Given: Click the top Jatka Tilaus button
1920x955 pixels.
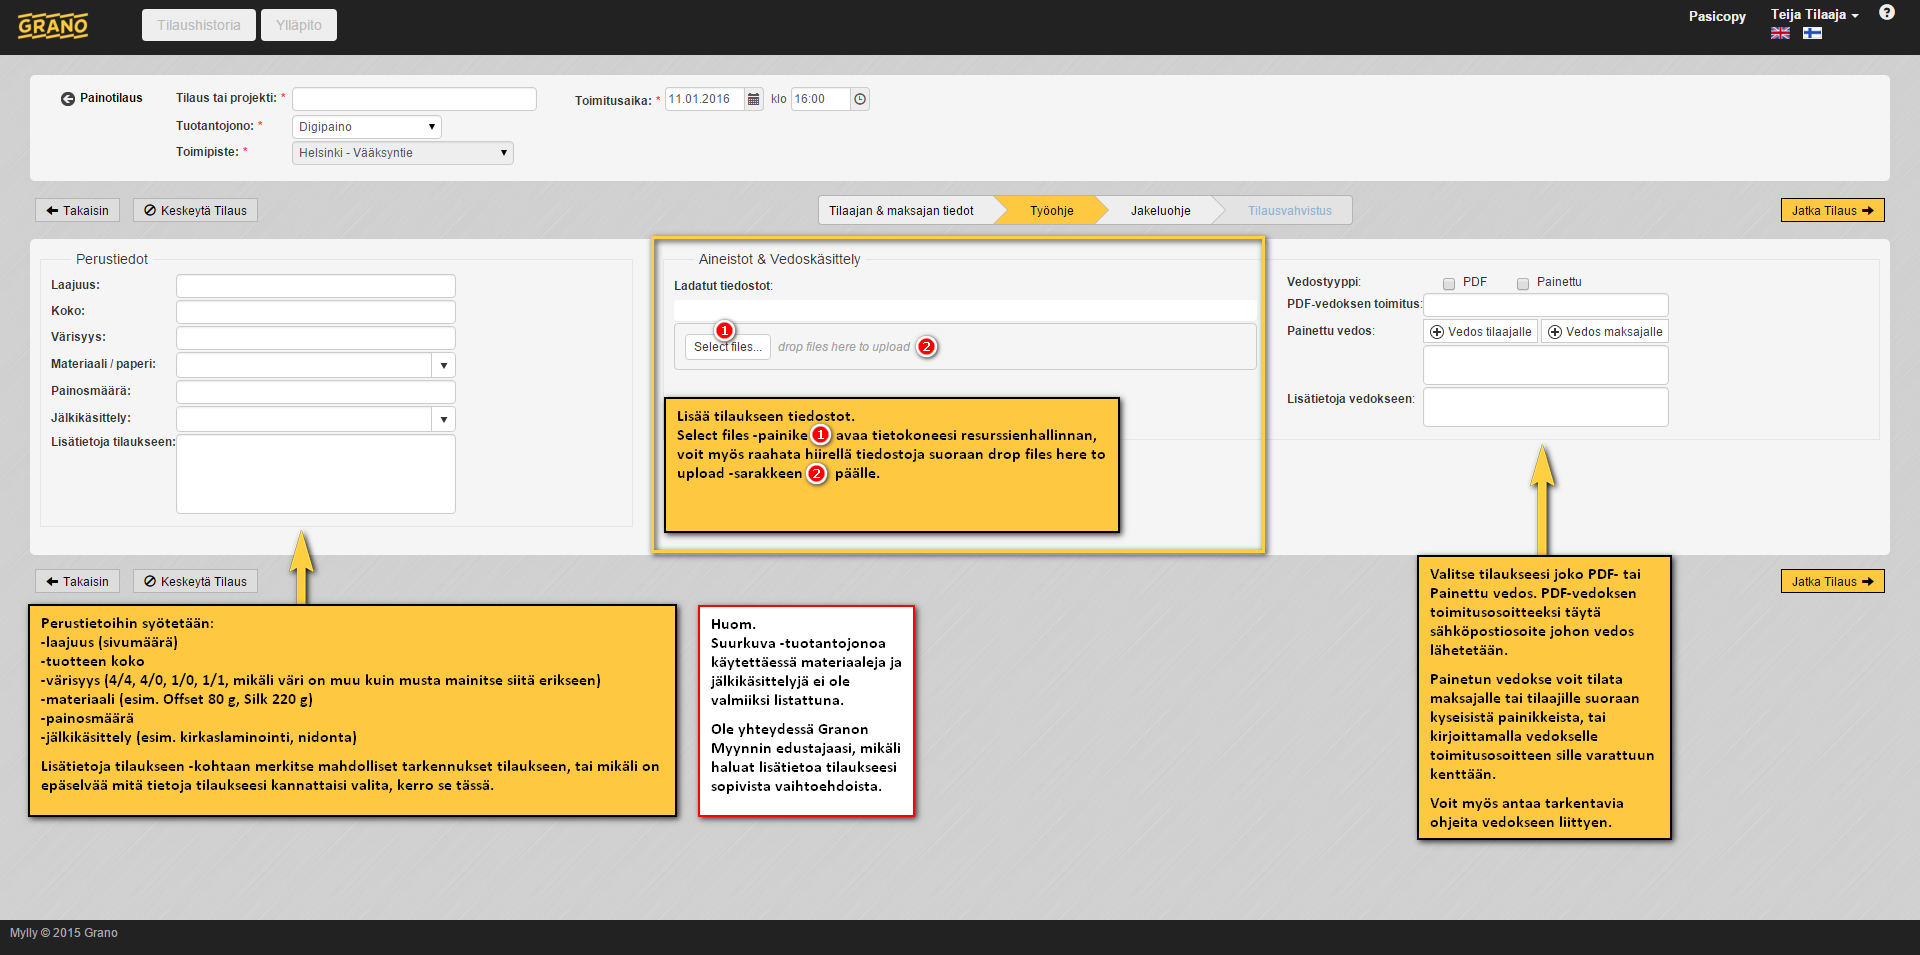Looking at the screenshot, I should (1832, 211).
